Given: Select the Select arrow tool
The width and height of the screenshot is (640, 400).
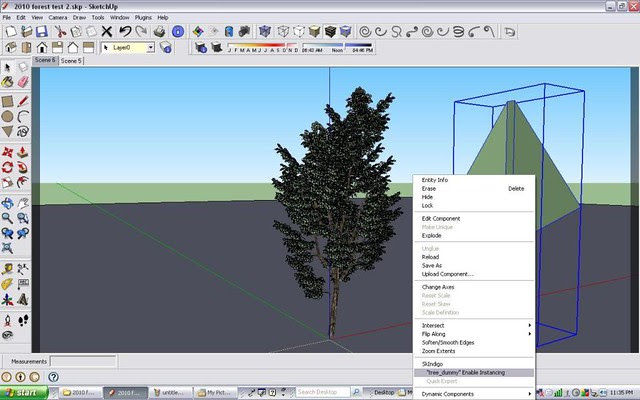Looking at the screenshot, I should coord(7,67).
